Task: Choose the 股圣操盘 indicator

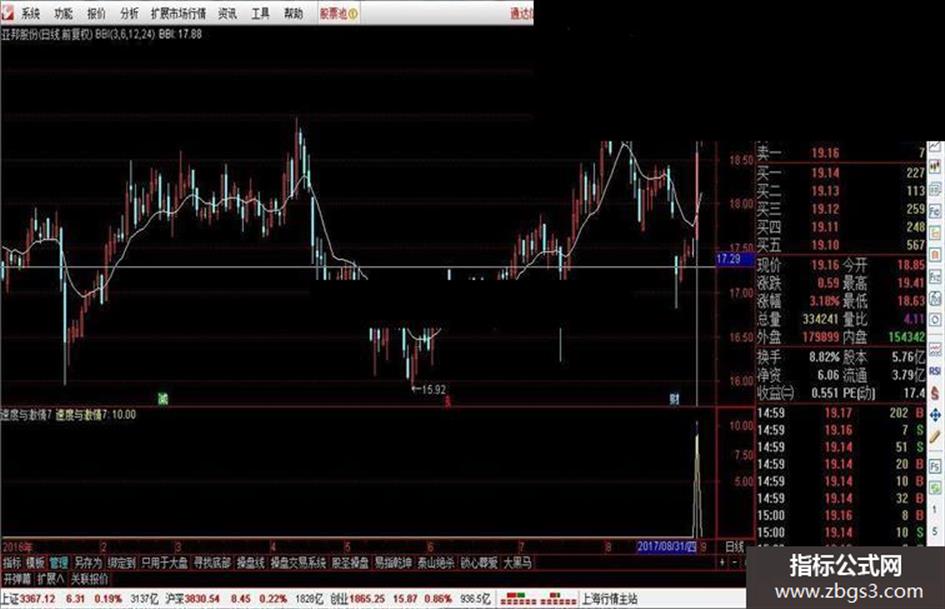Action: point(350,563)
